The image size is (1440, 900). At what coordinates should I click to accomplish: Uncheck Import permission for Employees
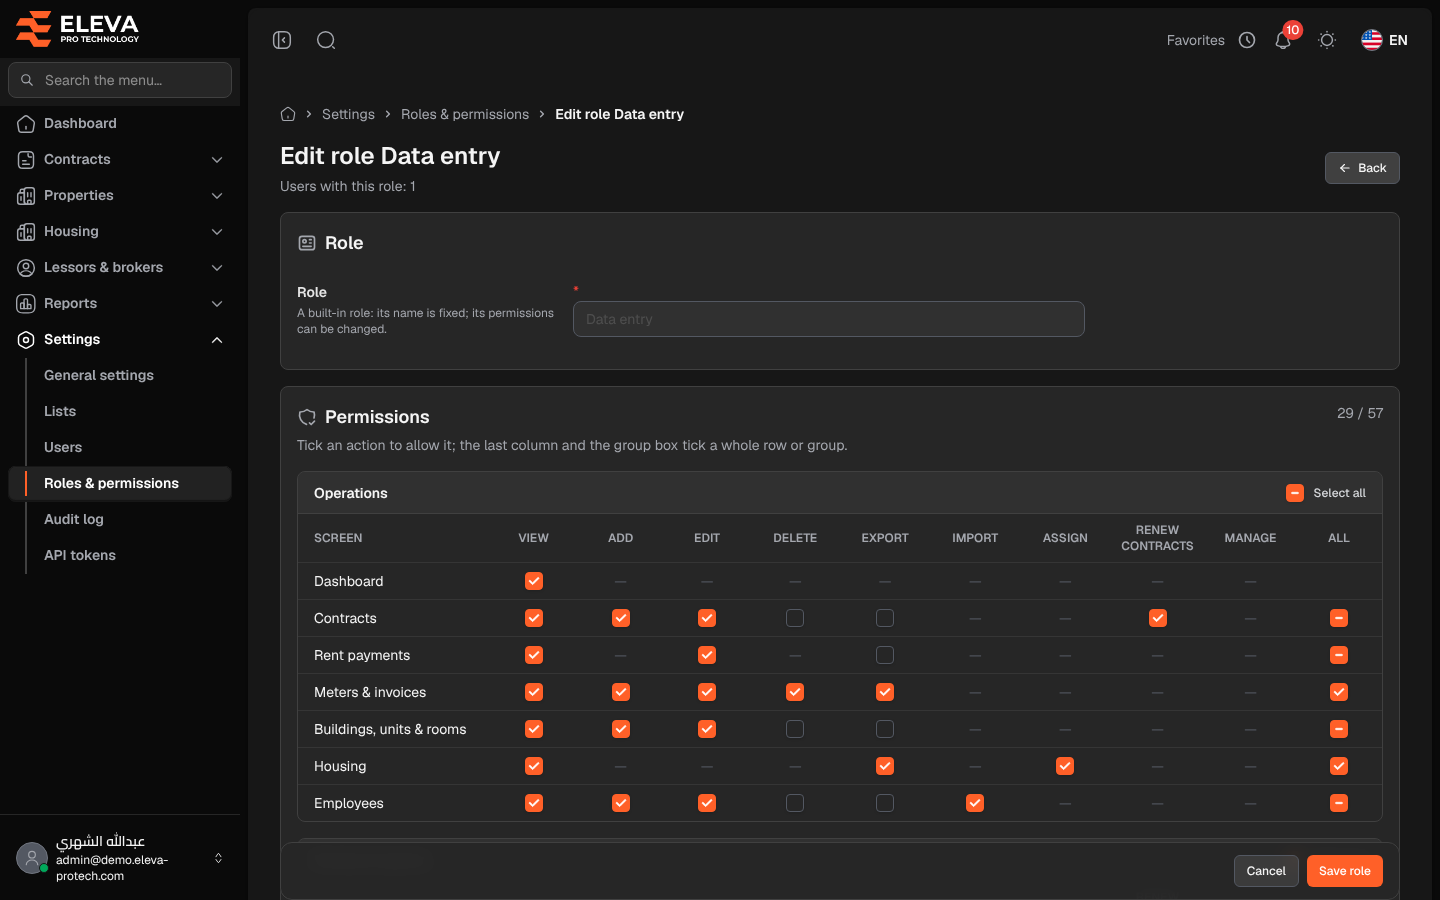tap(975, 803)
